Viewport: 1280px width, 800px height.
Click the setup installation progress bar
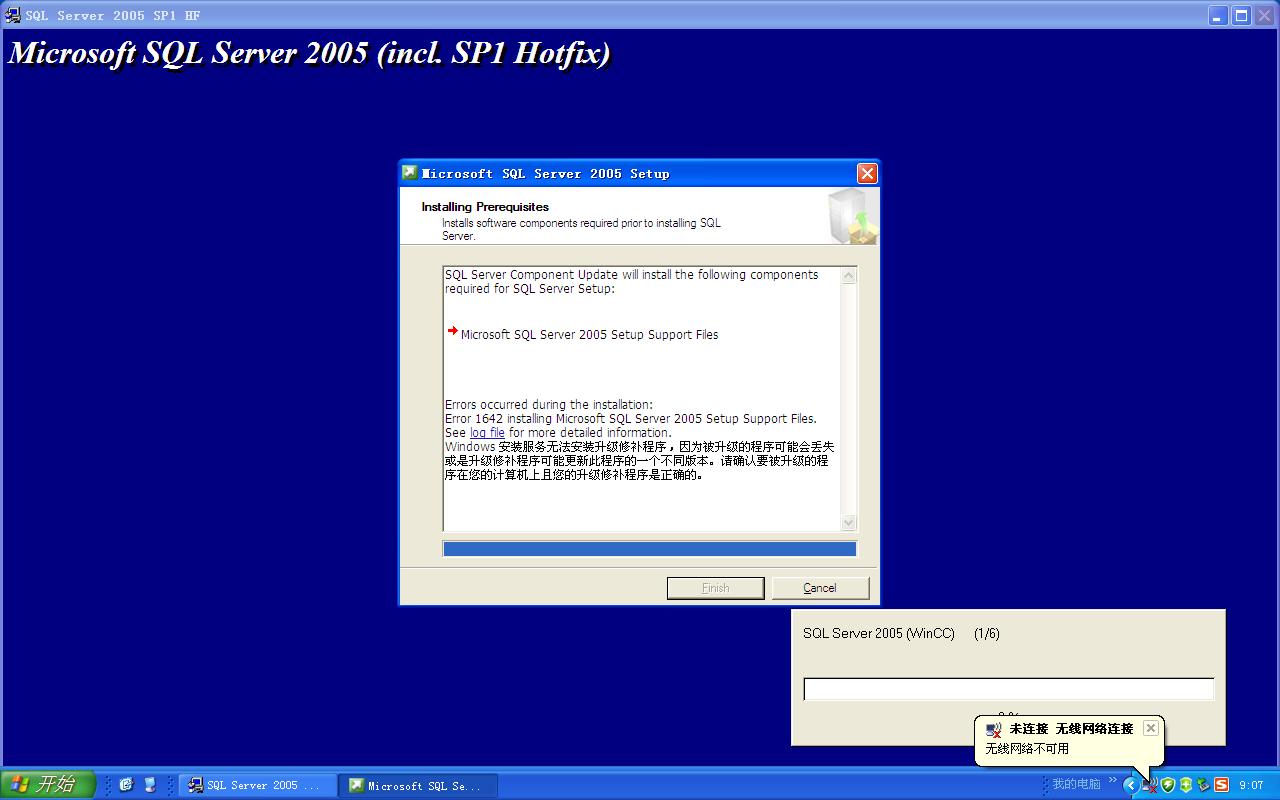[x=649, y=549]
